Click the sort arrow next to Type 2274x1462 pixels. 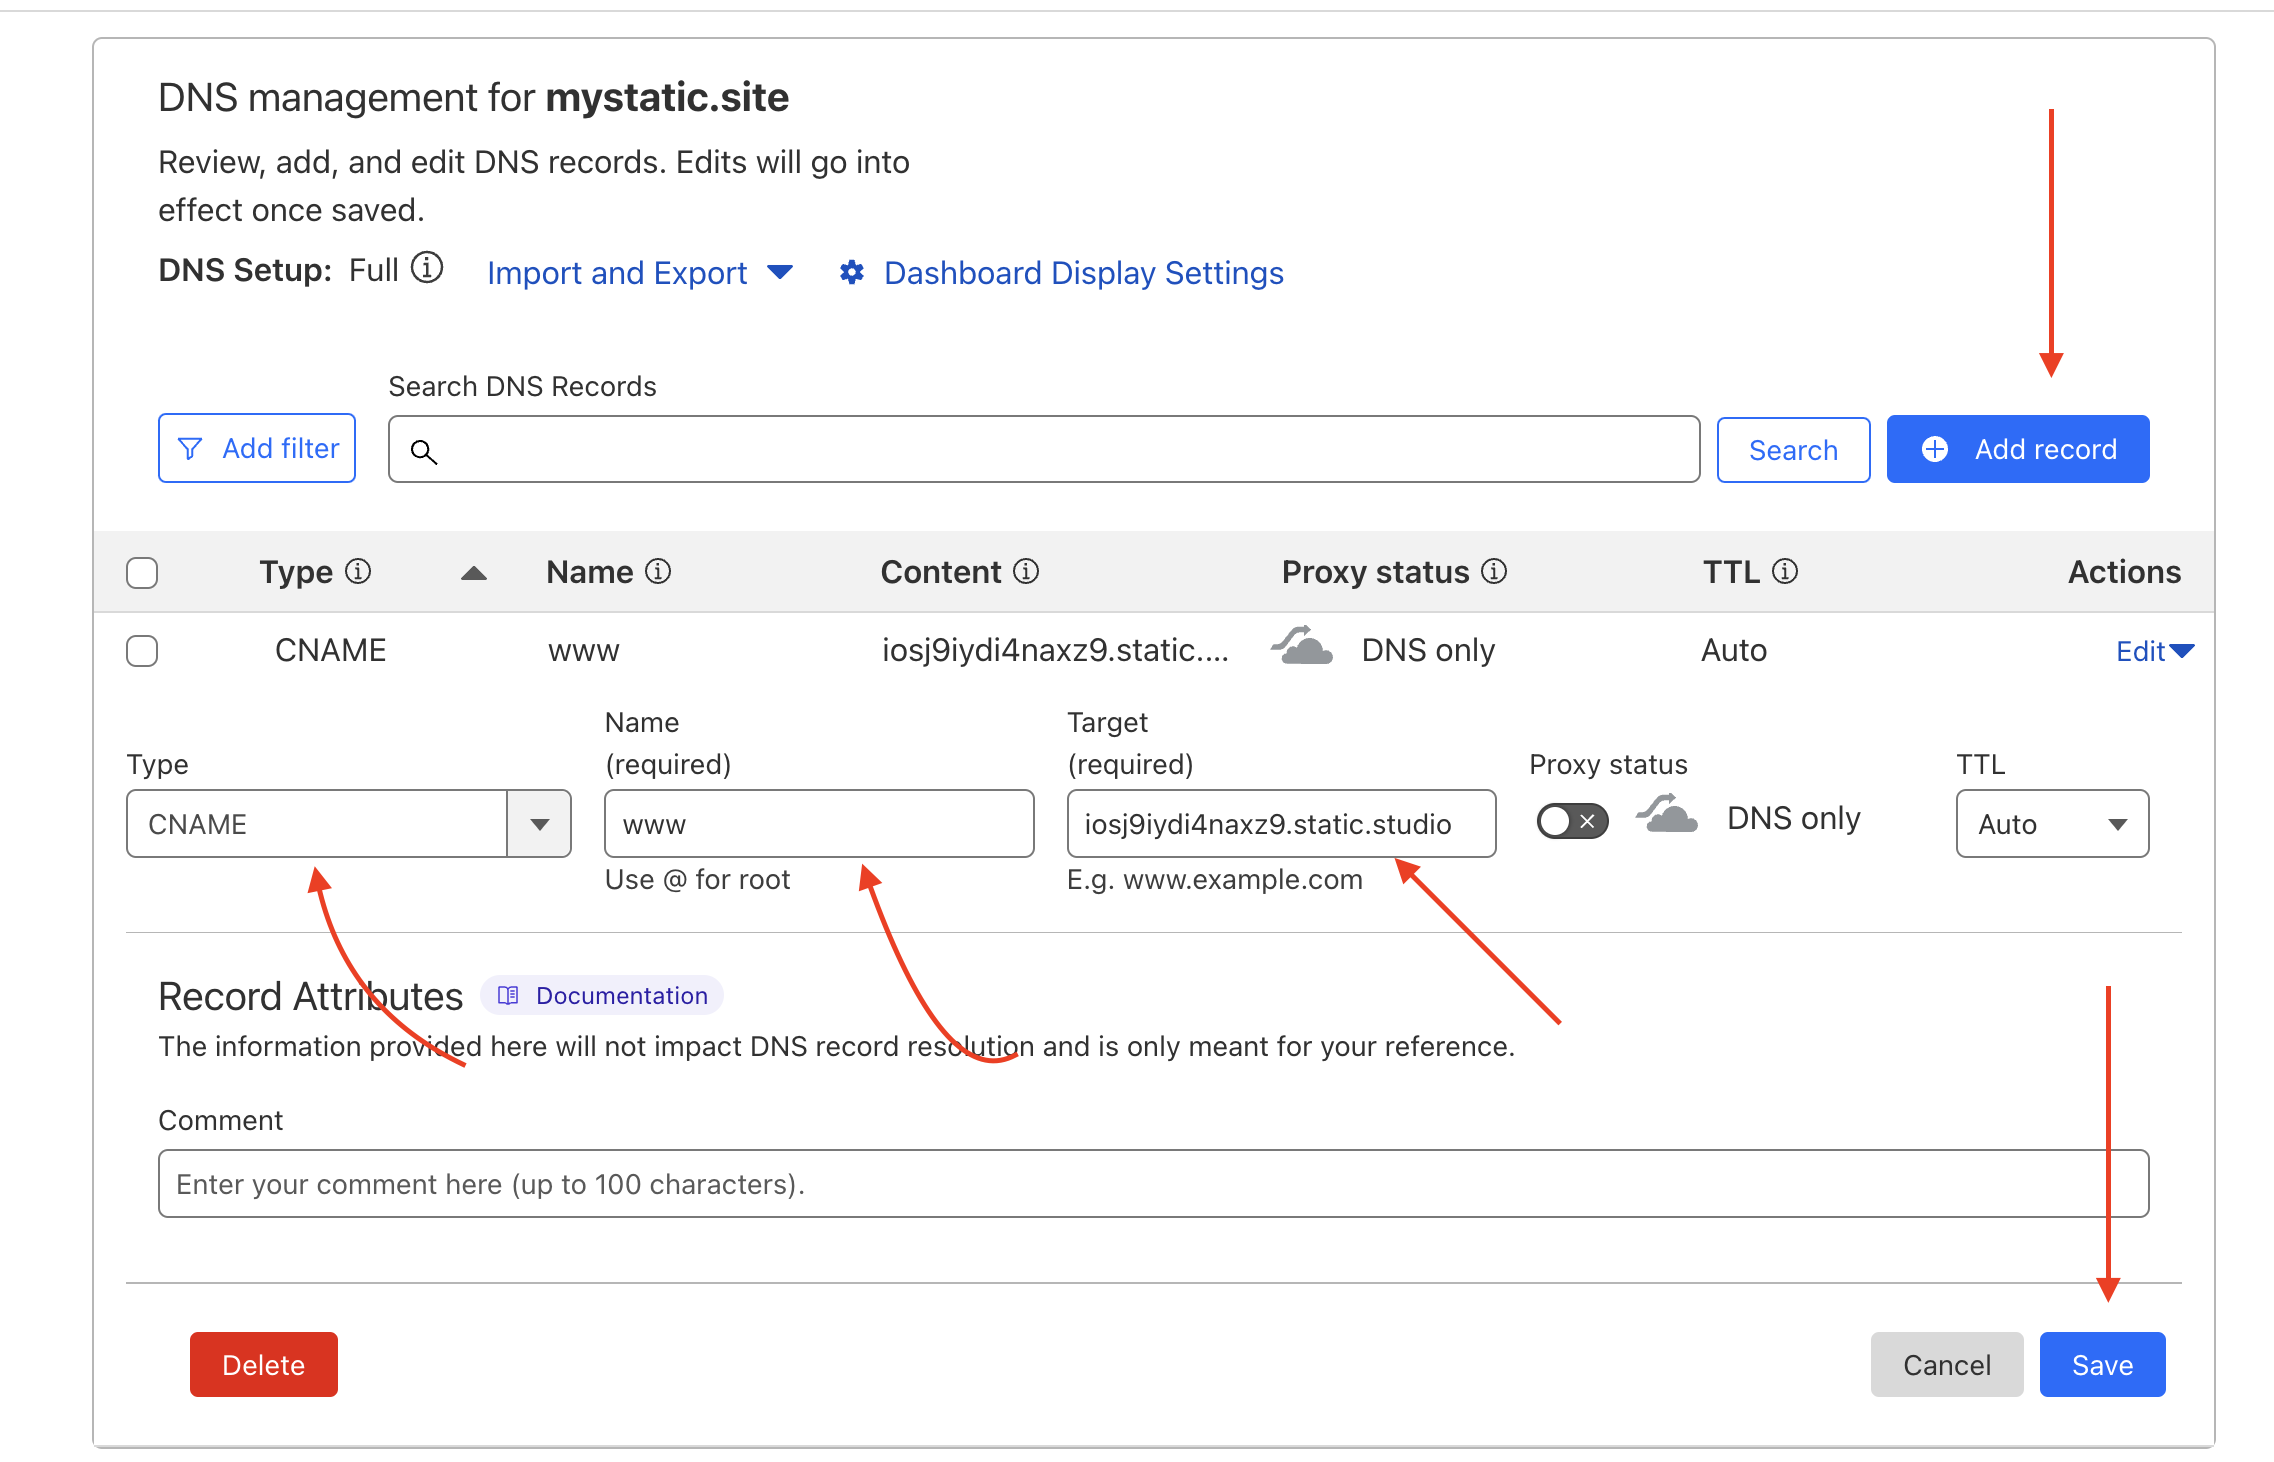coord(474,573)
